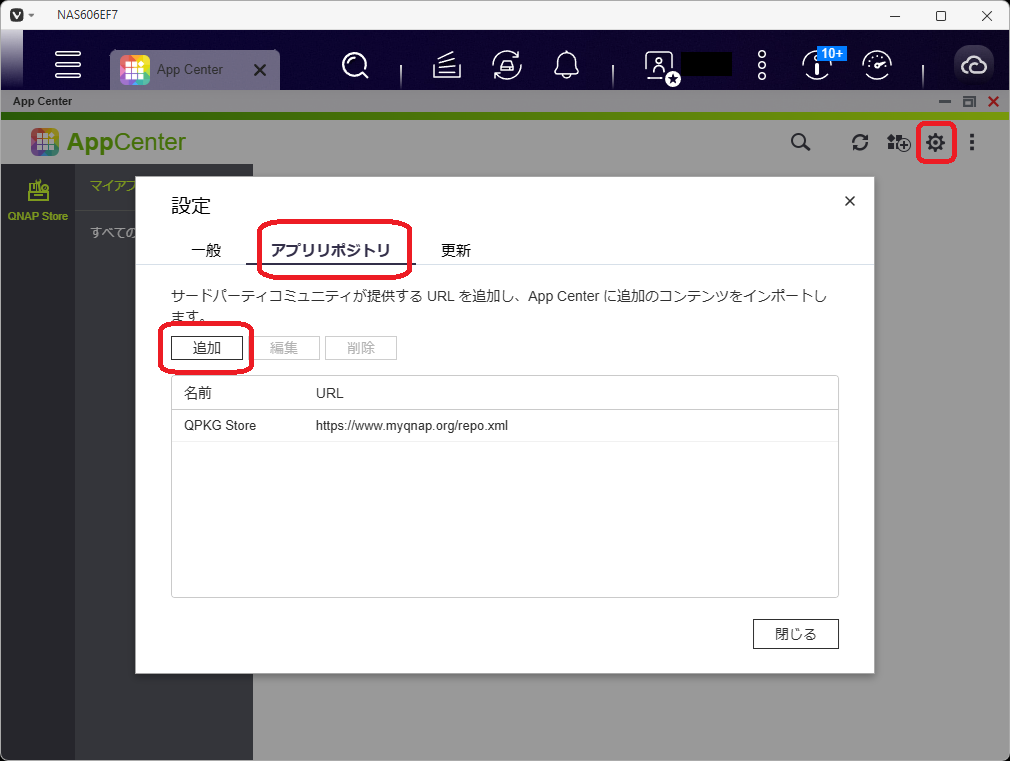Open App Center's vertical three-dot menu
Image resolution: width=1010 pixels, height=761 pixels.
pos(971,142)
